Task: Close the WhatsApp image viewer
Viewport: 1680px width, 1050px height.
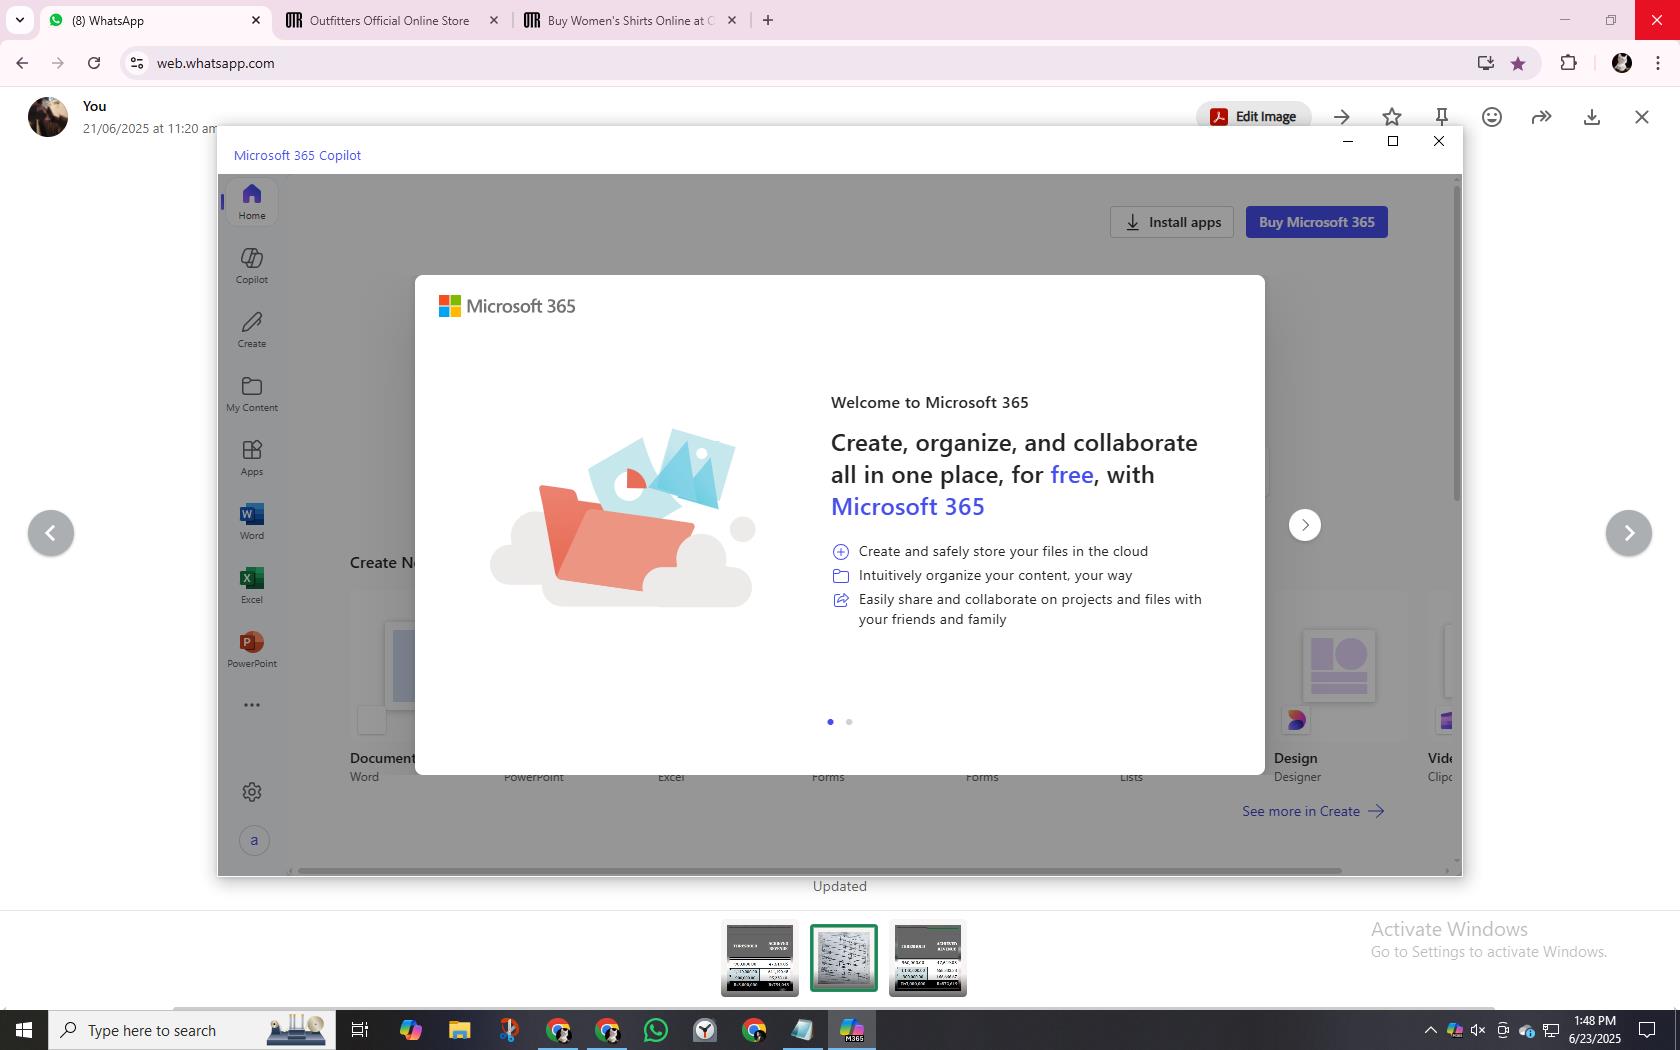Action: click(x=1642, y=117)
